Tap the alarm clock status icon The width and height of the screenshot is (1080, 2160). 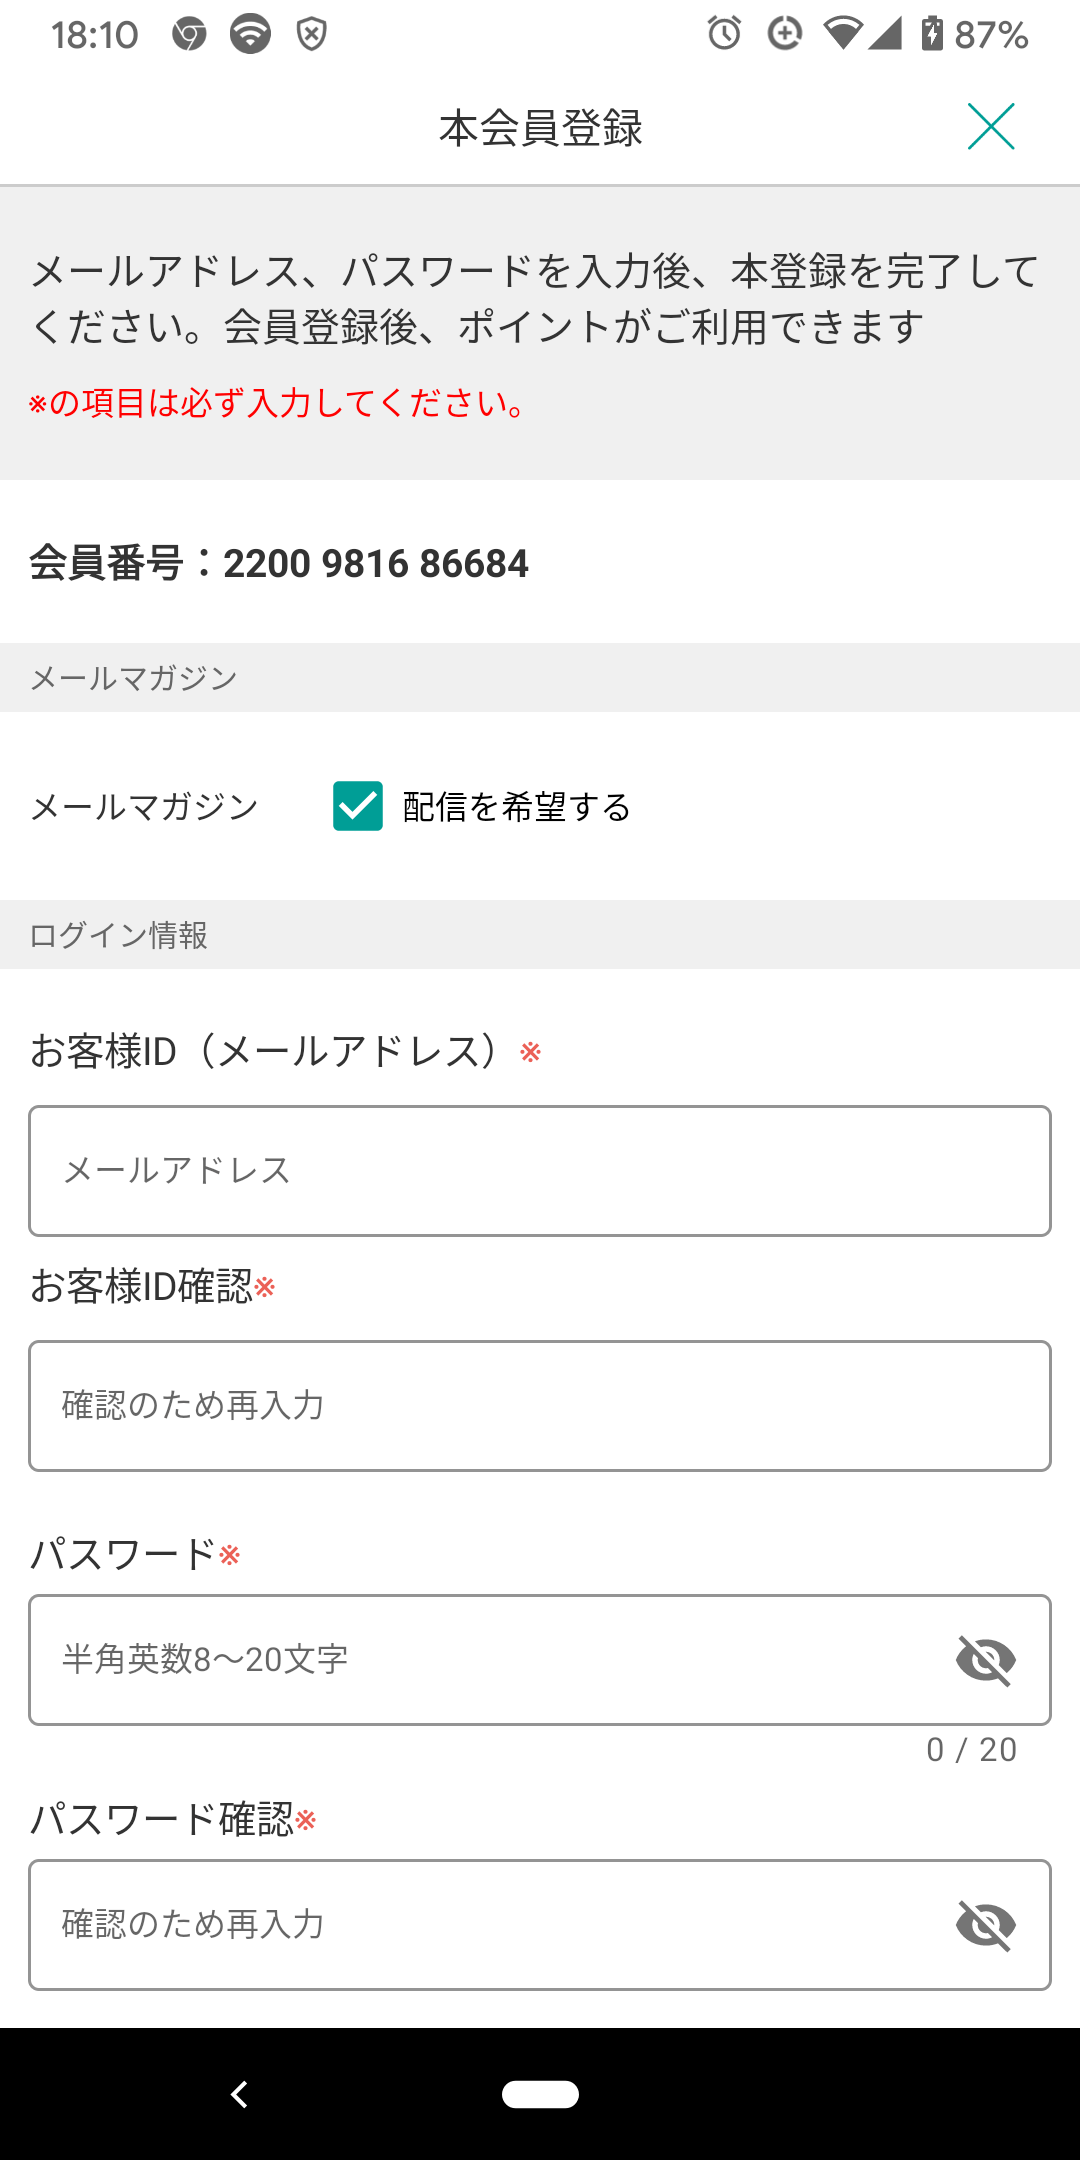(x=724, y=34)
